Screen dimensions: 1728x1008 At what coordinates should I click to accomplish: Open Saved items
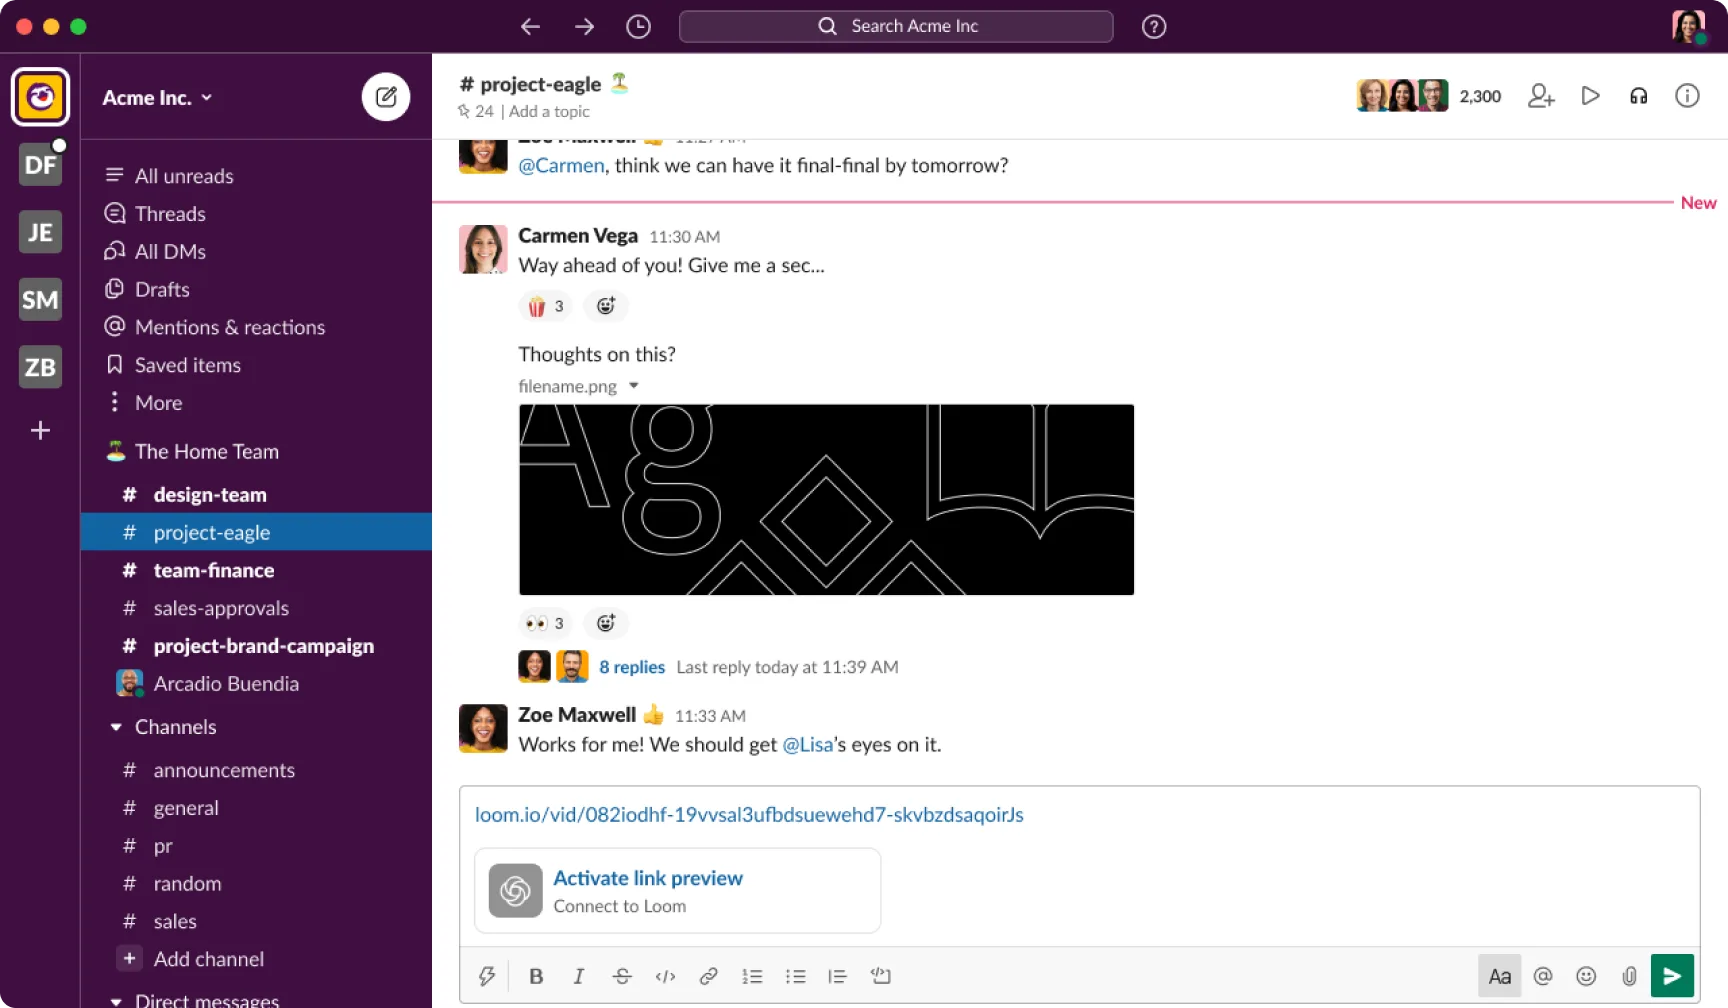(x=256, y=365)
